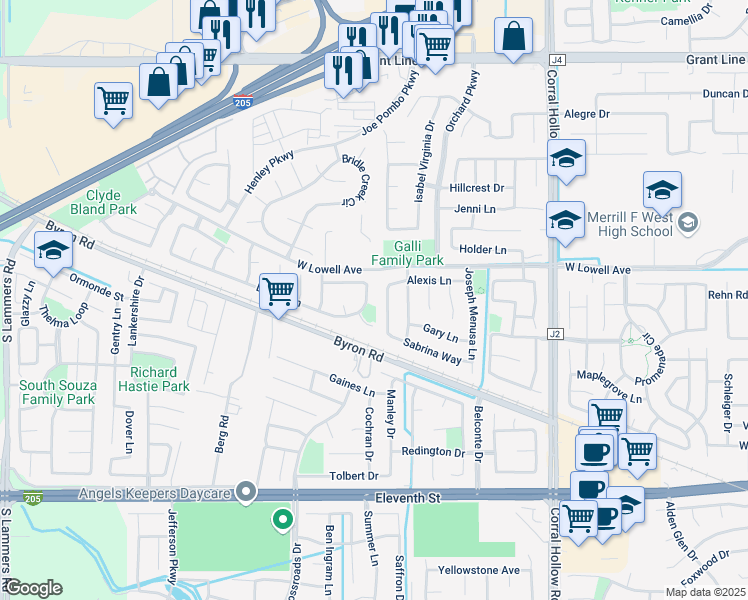Viewport: 748px width, 600px height.
Task: Click the Redington Dr street label
Action: (x=433, y=452)
